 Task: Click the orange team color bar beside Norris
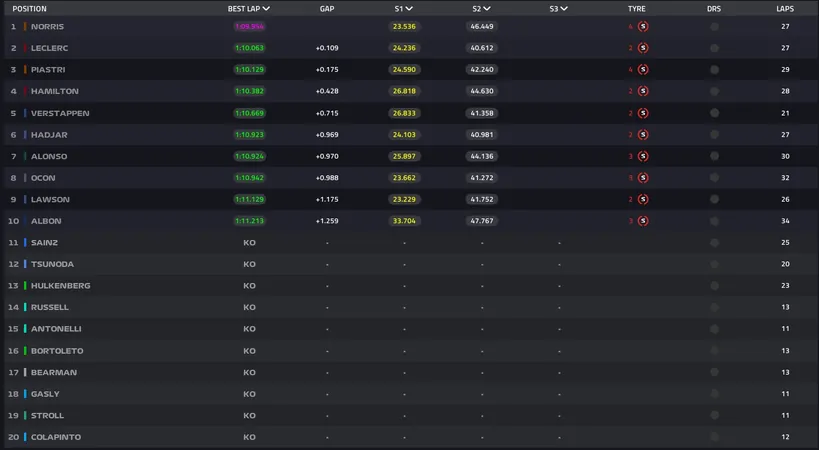25,27
